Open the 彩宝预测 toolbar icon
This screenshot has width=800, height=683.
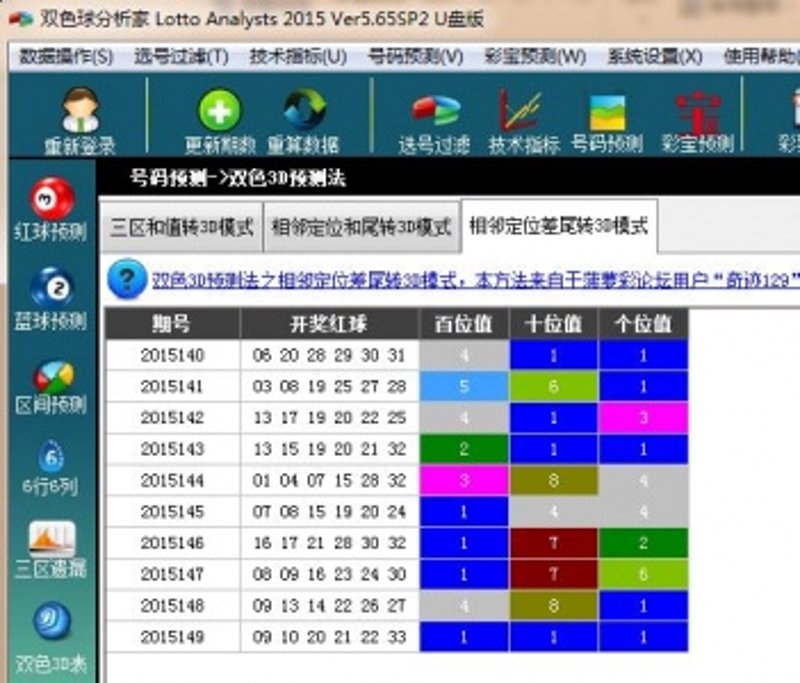tap(698, 112)
